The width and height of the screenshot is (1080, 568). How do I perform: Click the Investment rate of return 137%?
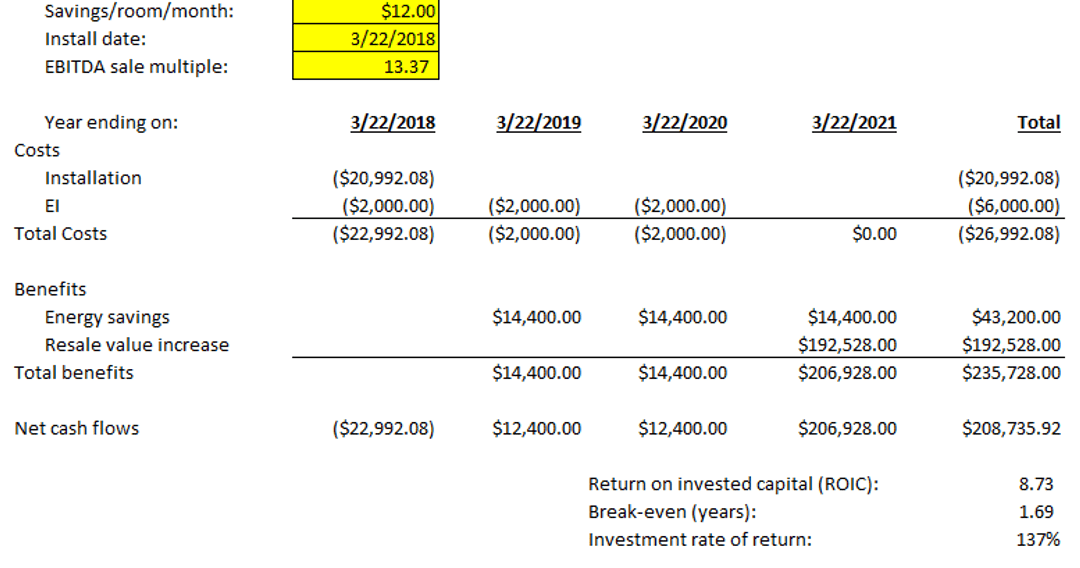[1037, 540]
